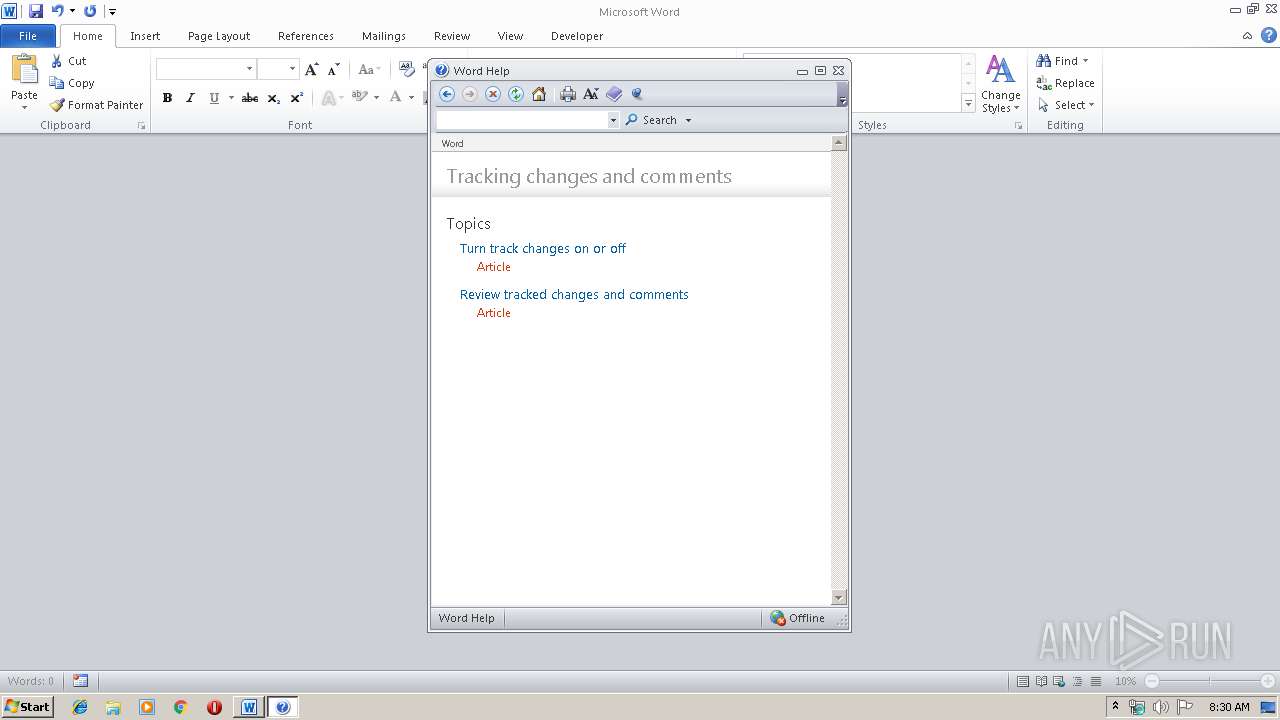
Task: Click the Redo icon in Quick Access Toolbar
Action: point(90,11)
